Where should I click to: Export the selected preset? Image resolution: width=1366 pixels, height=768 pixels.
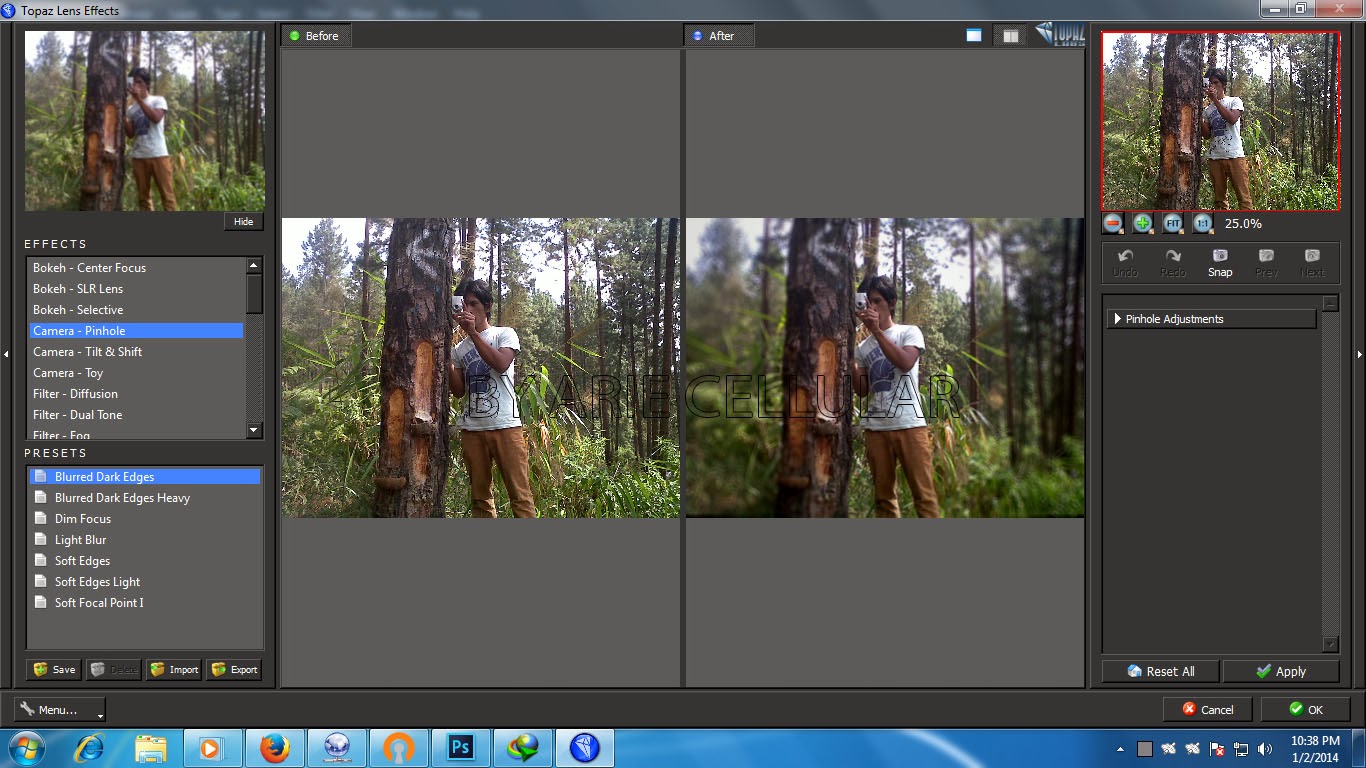click(x=234, y=670)
